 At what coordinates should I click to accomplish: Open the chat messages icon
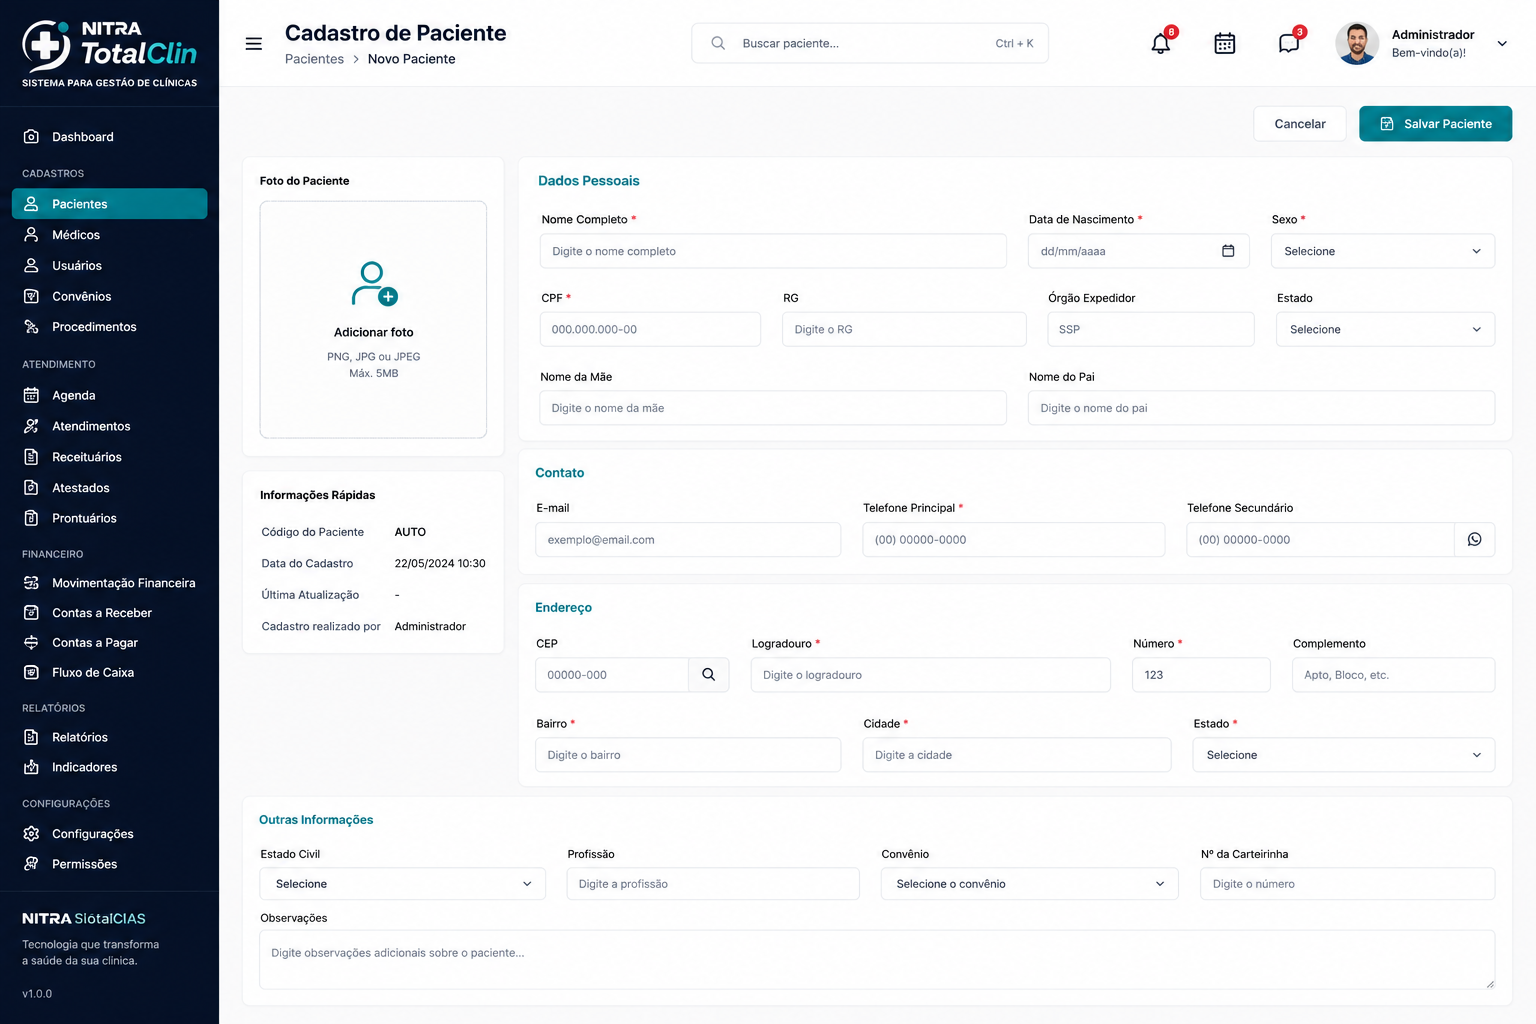click(1289, 43)
